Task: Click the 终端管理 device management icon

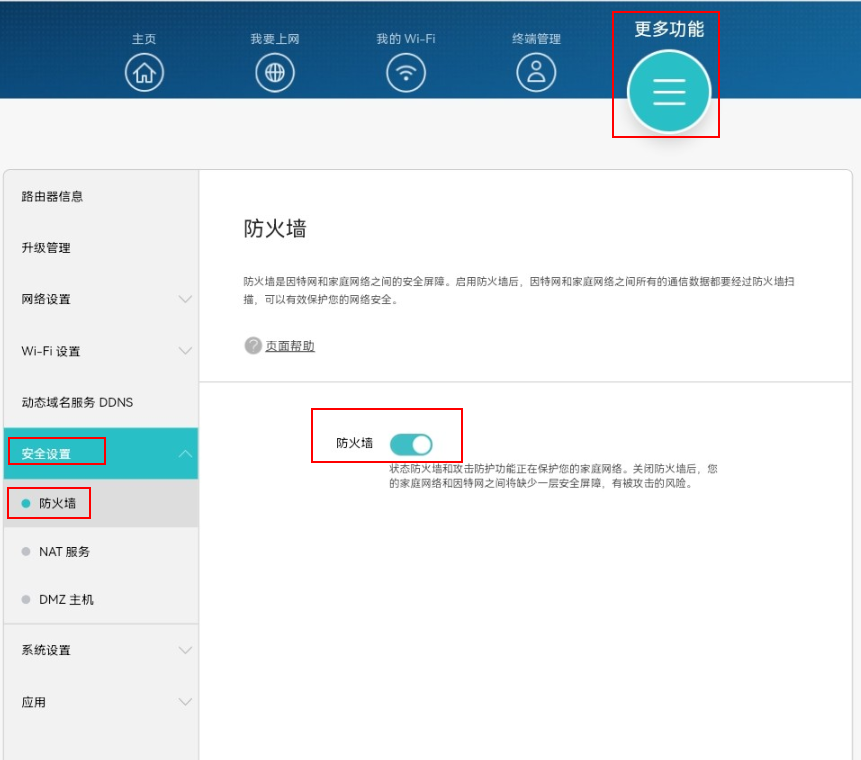Action: click(536, 72)
